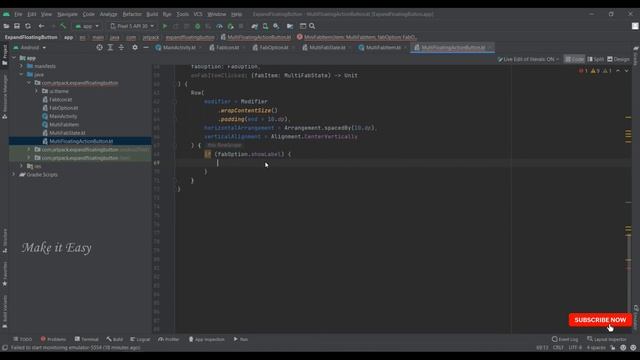Click the Select Opened File target icon
The height and width of the screenshot is (360, 640).
click(100, 47)
